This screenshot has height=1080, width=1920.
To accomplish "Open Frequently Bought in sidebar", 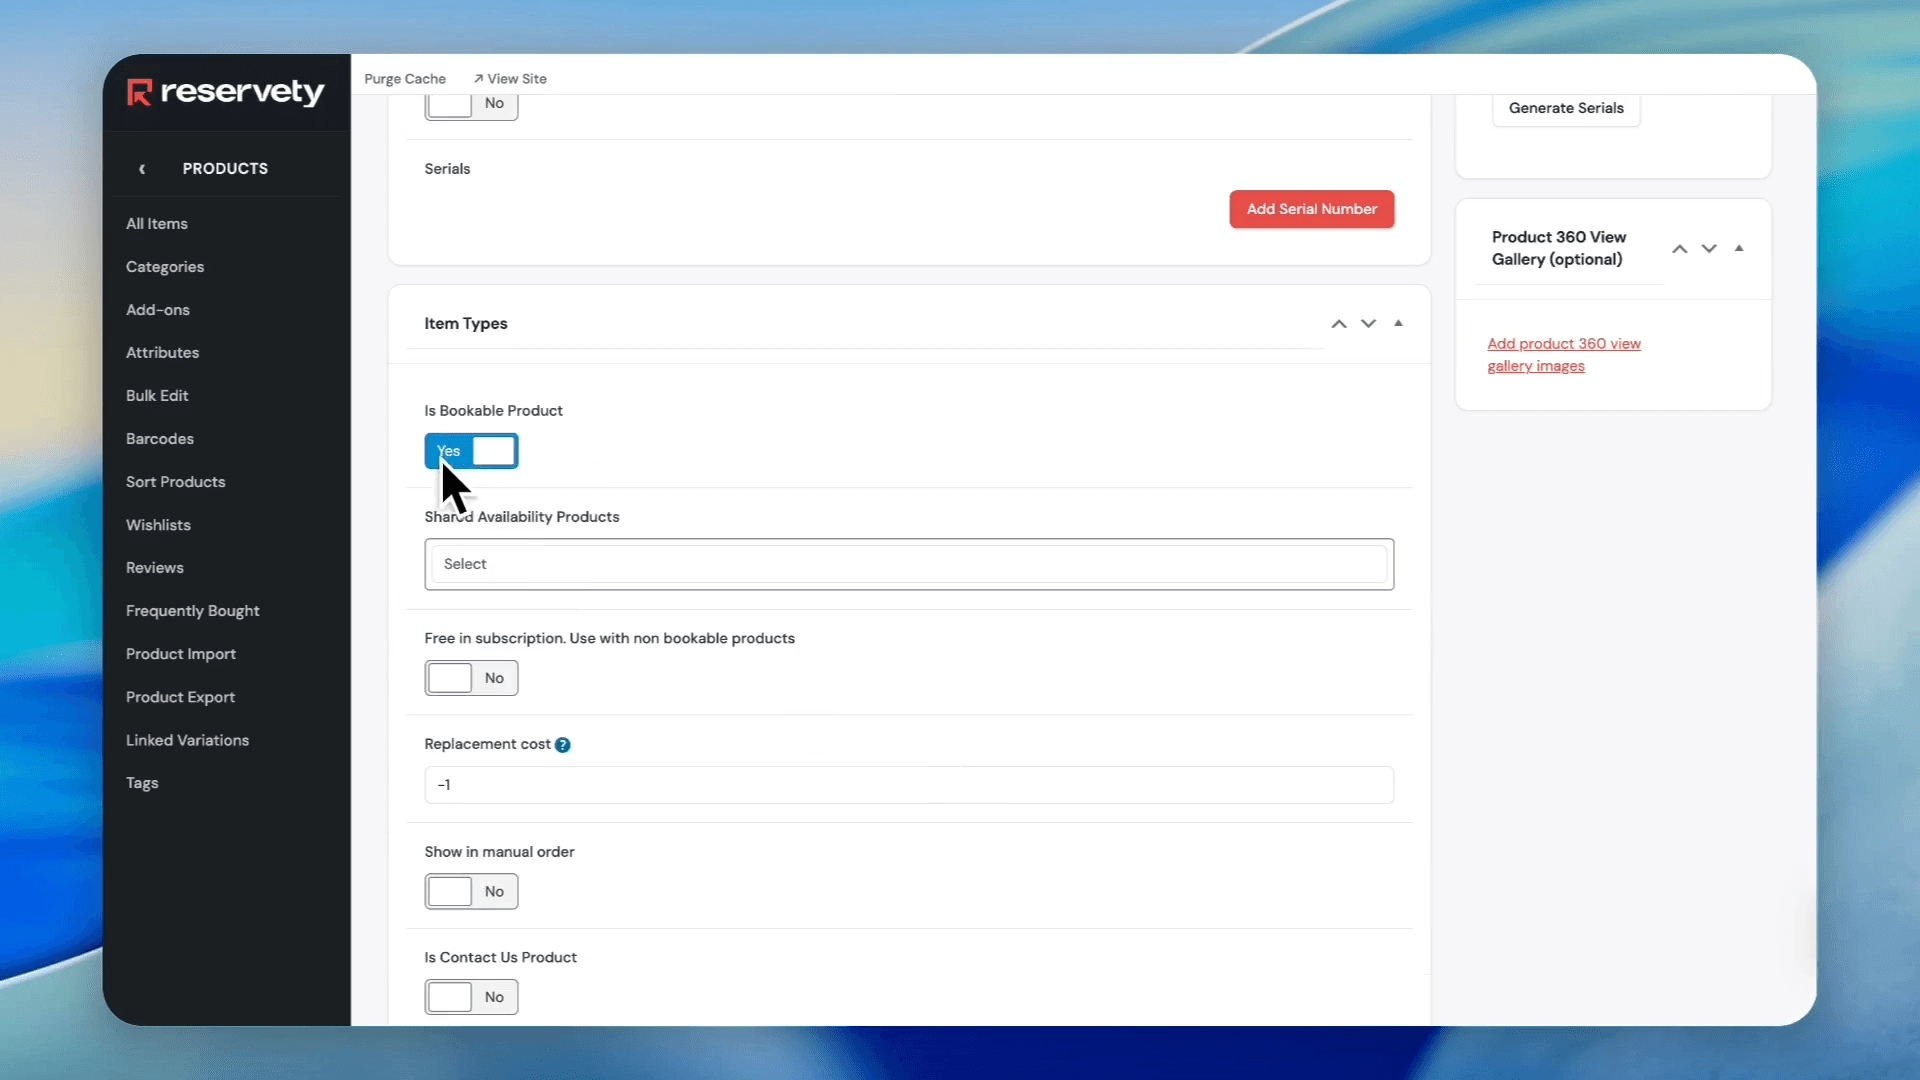I will tap(193, 611).
